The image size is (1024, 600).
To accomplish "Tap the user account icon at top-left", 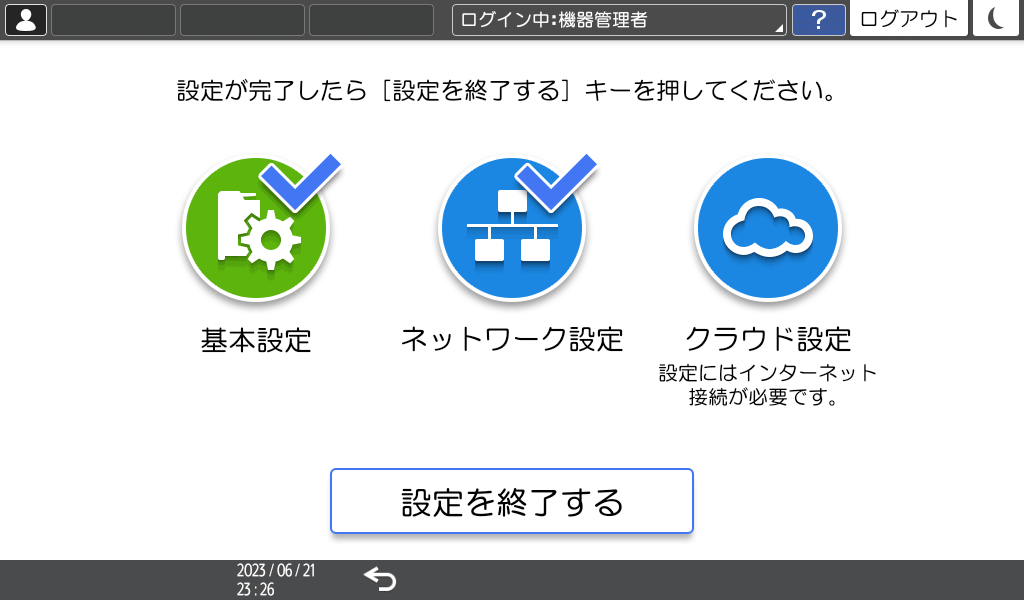I will pyautogui.click(x=25, y=19).
